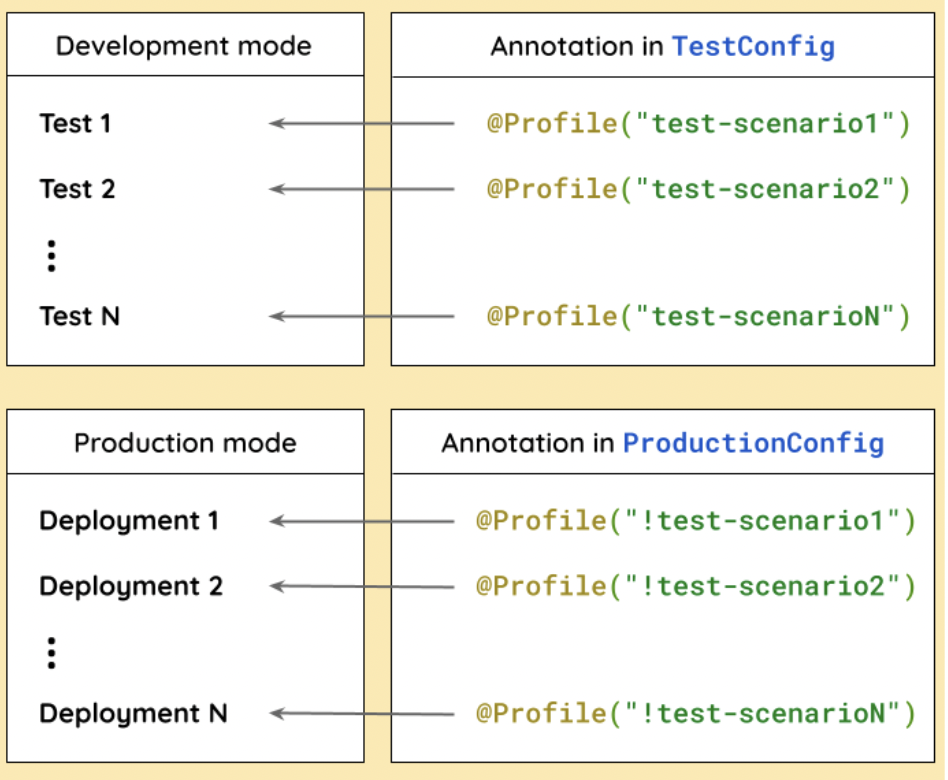
Task: Click the Deployment 1 label
Action: (x=129, y=521)
